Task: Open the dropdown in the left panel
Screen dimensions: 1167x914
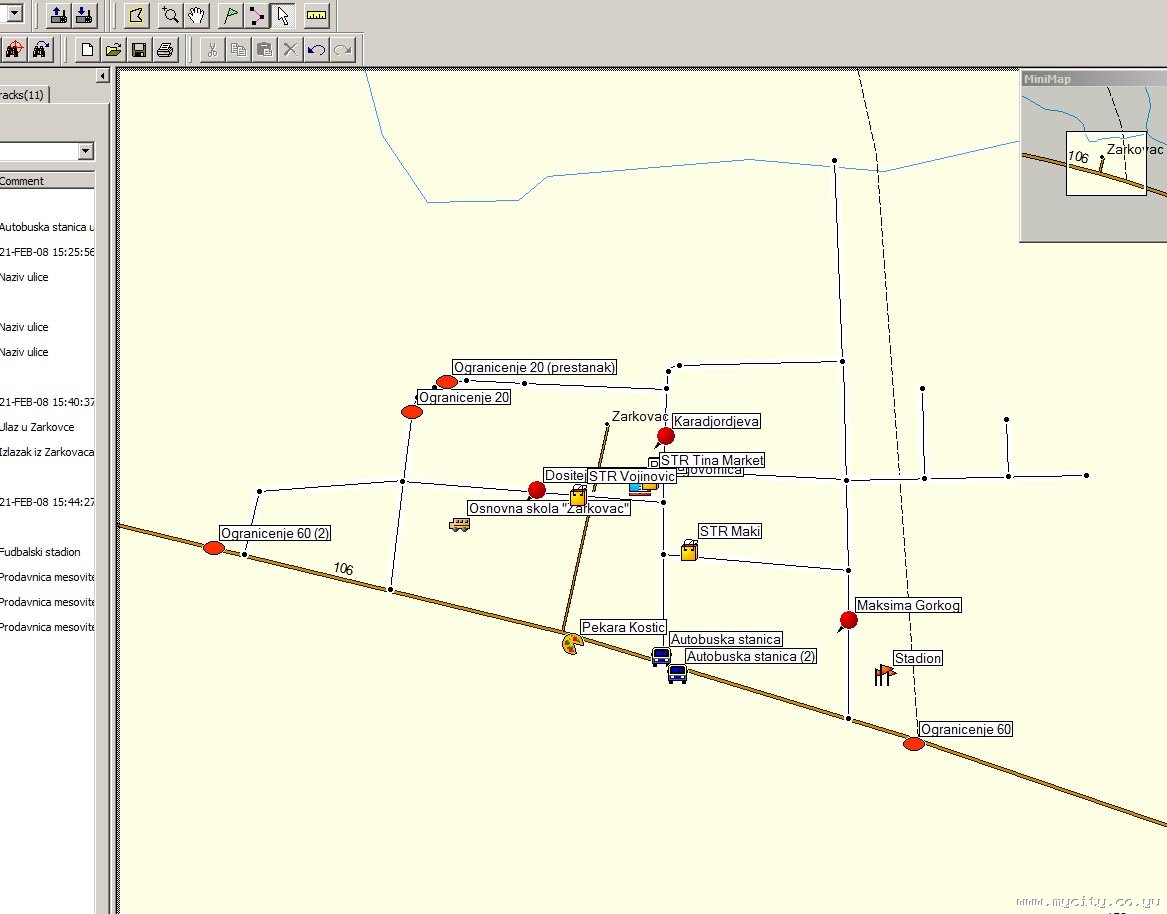Action: click(86, 151)
